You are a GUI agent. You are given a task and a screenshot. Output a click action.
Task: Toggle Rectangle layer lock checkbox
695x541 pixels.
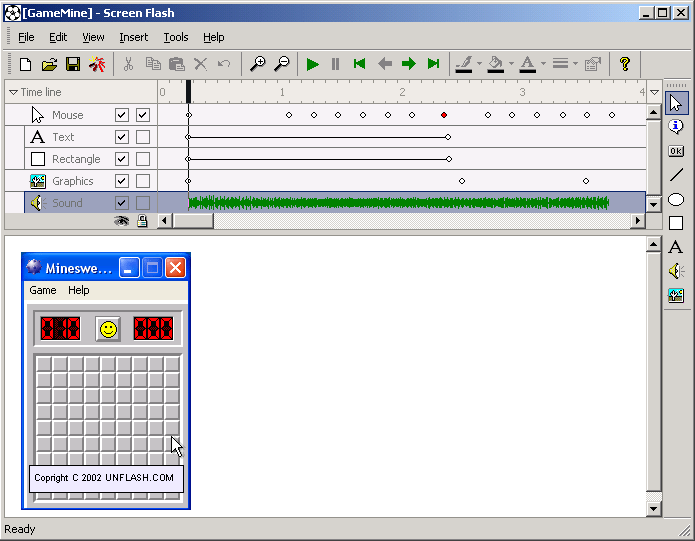tap(143, 159)
